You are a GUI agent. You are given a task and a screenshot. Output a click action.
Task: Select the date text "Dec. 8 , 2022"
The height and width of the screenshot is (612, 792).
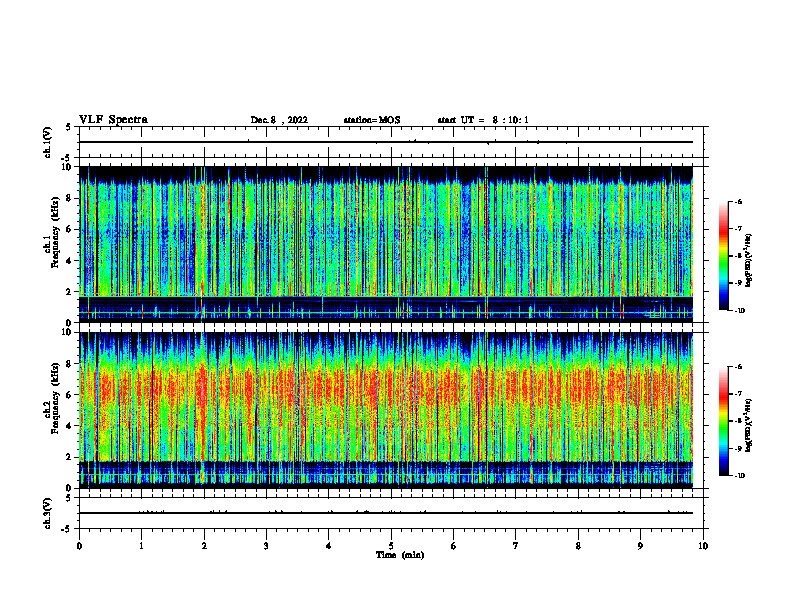click(x=279, y=120)
